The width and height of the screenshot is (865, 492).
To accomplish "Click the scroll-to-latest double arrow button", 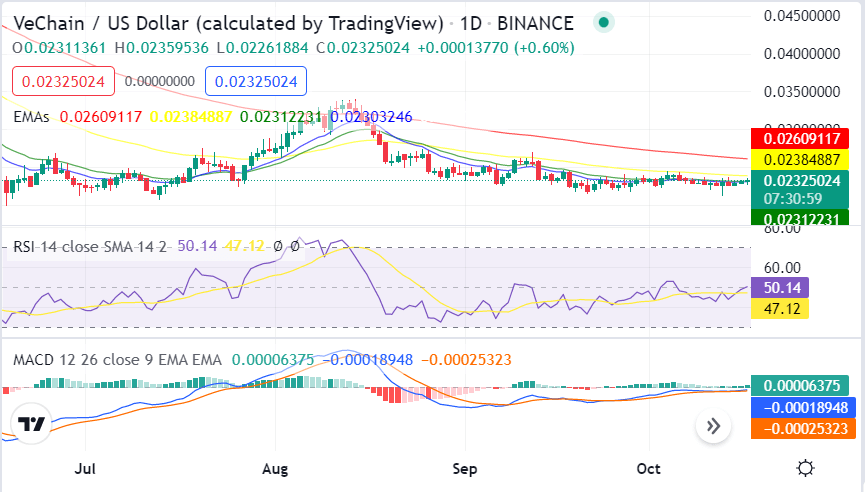I will [x=713, y=426].
